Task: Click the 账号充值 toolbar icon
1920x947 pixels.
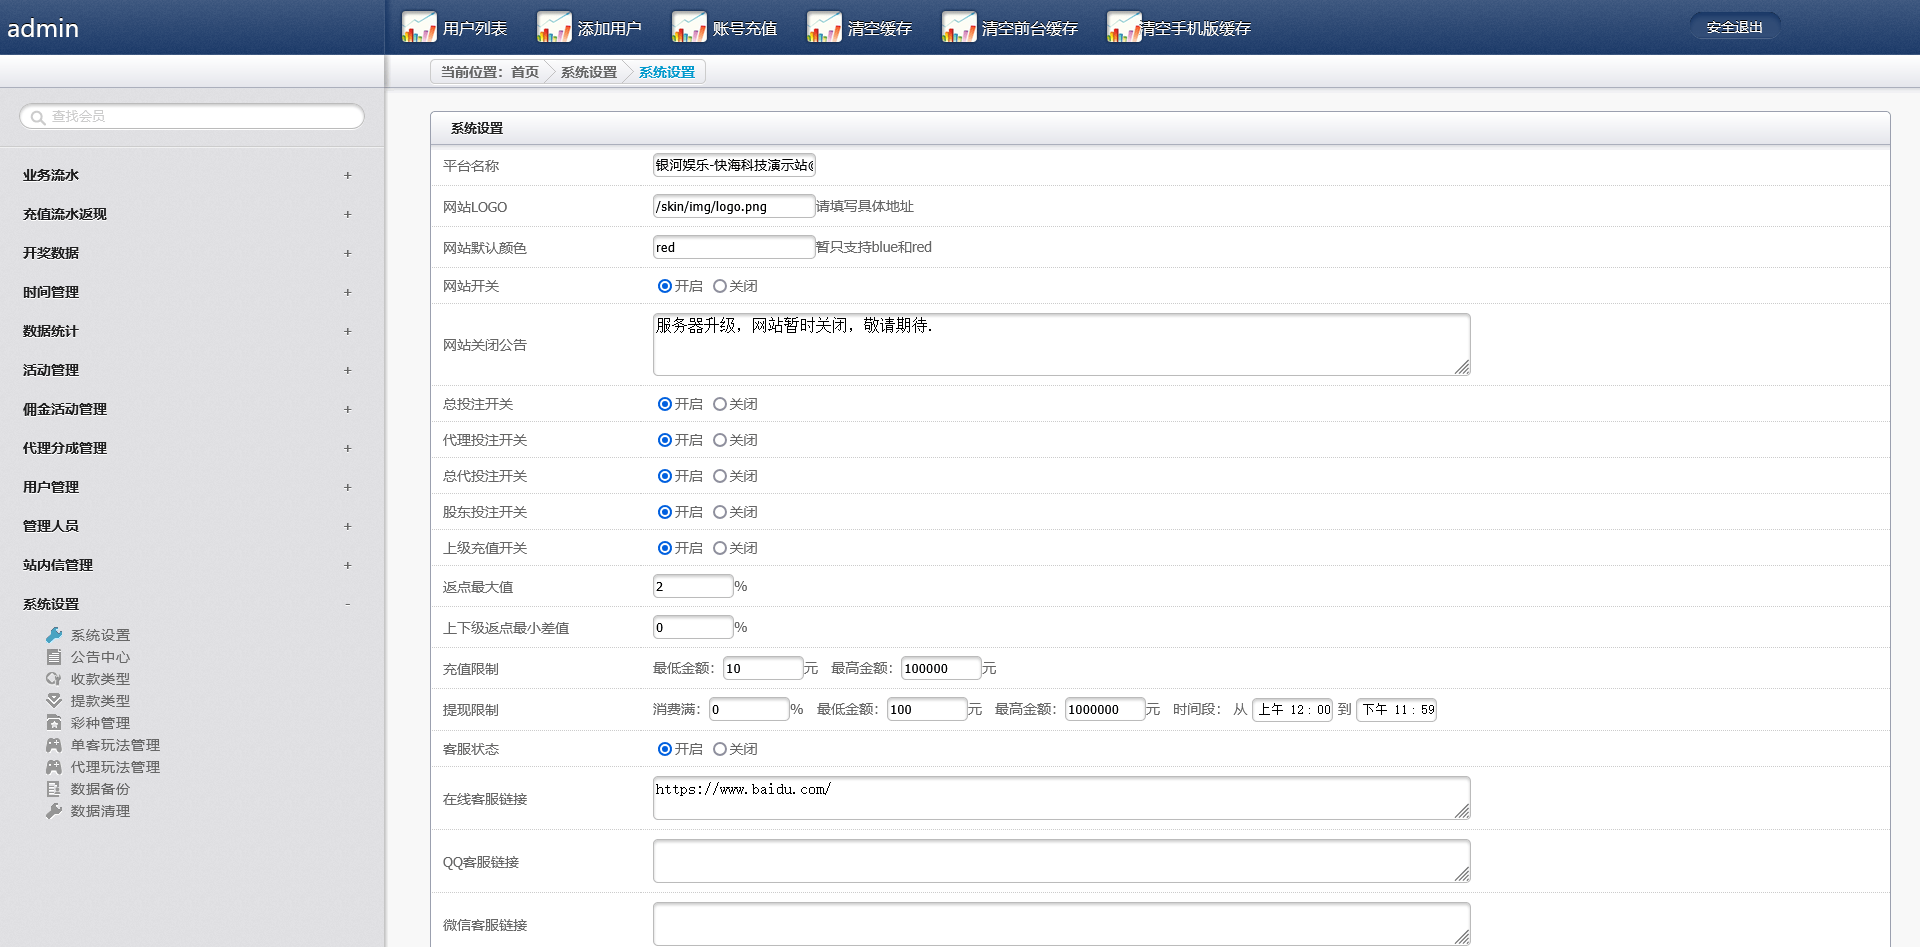Action: (x=688, y=27)
